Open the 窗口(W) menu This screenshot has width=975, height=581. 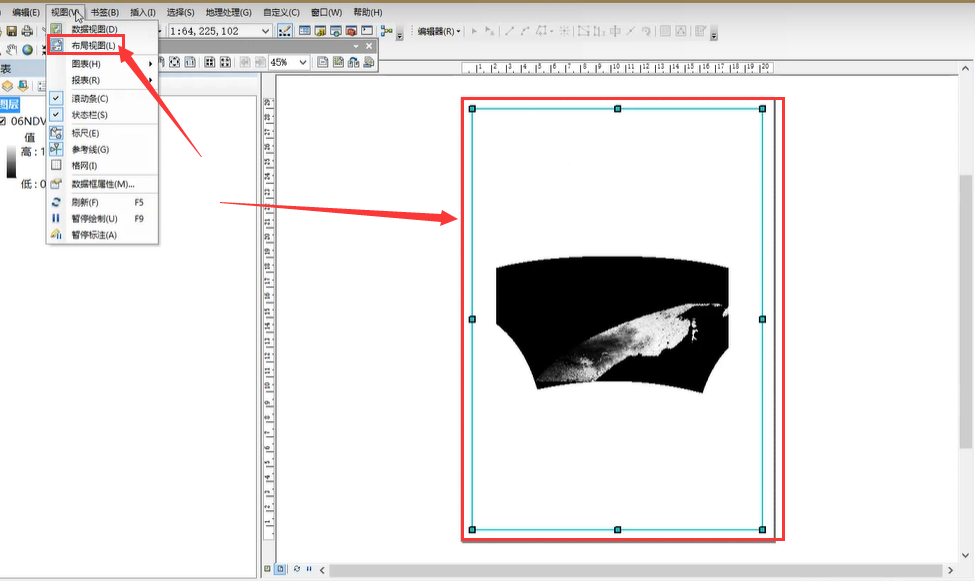point(326,12)
